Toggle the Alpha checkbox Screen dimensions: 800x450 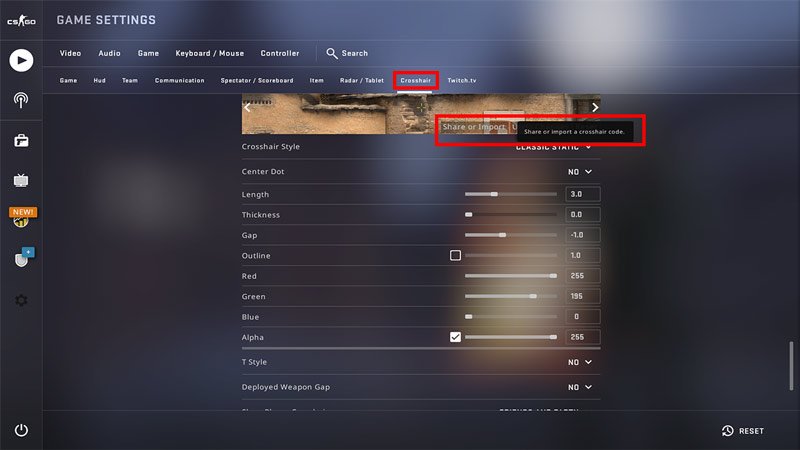[455, 337]
